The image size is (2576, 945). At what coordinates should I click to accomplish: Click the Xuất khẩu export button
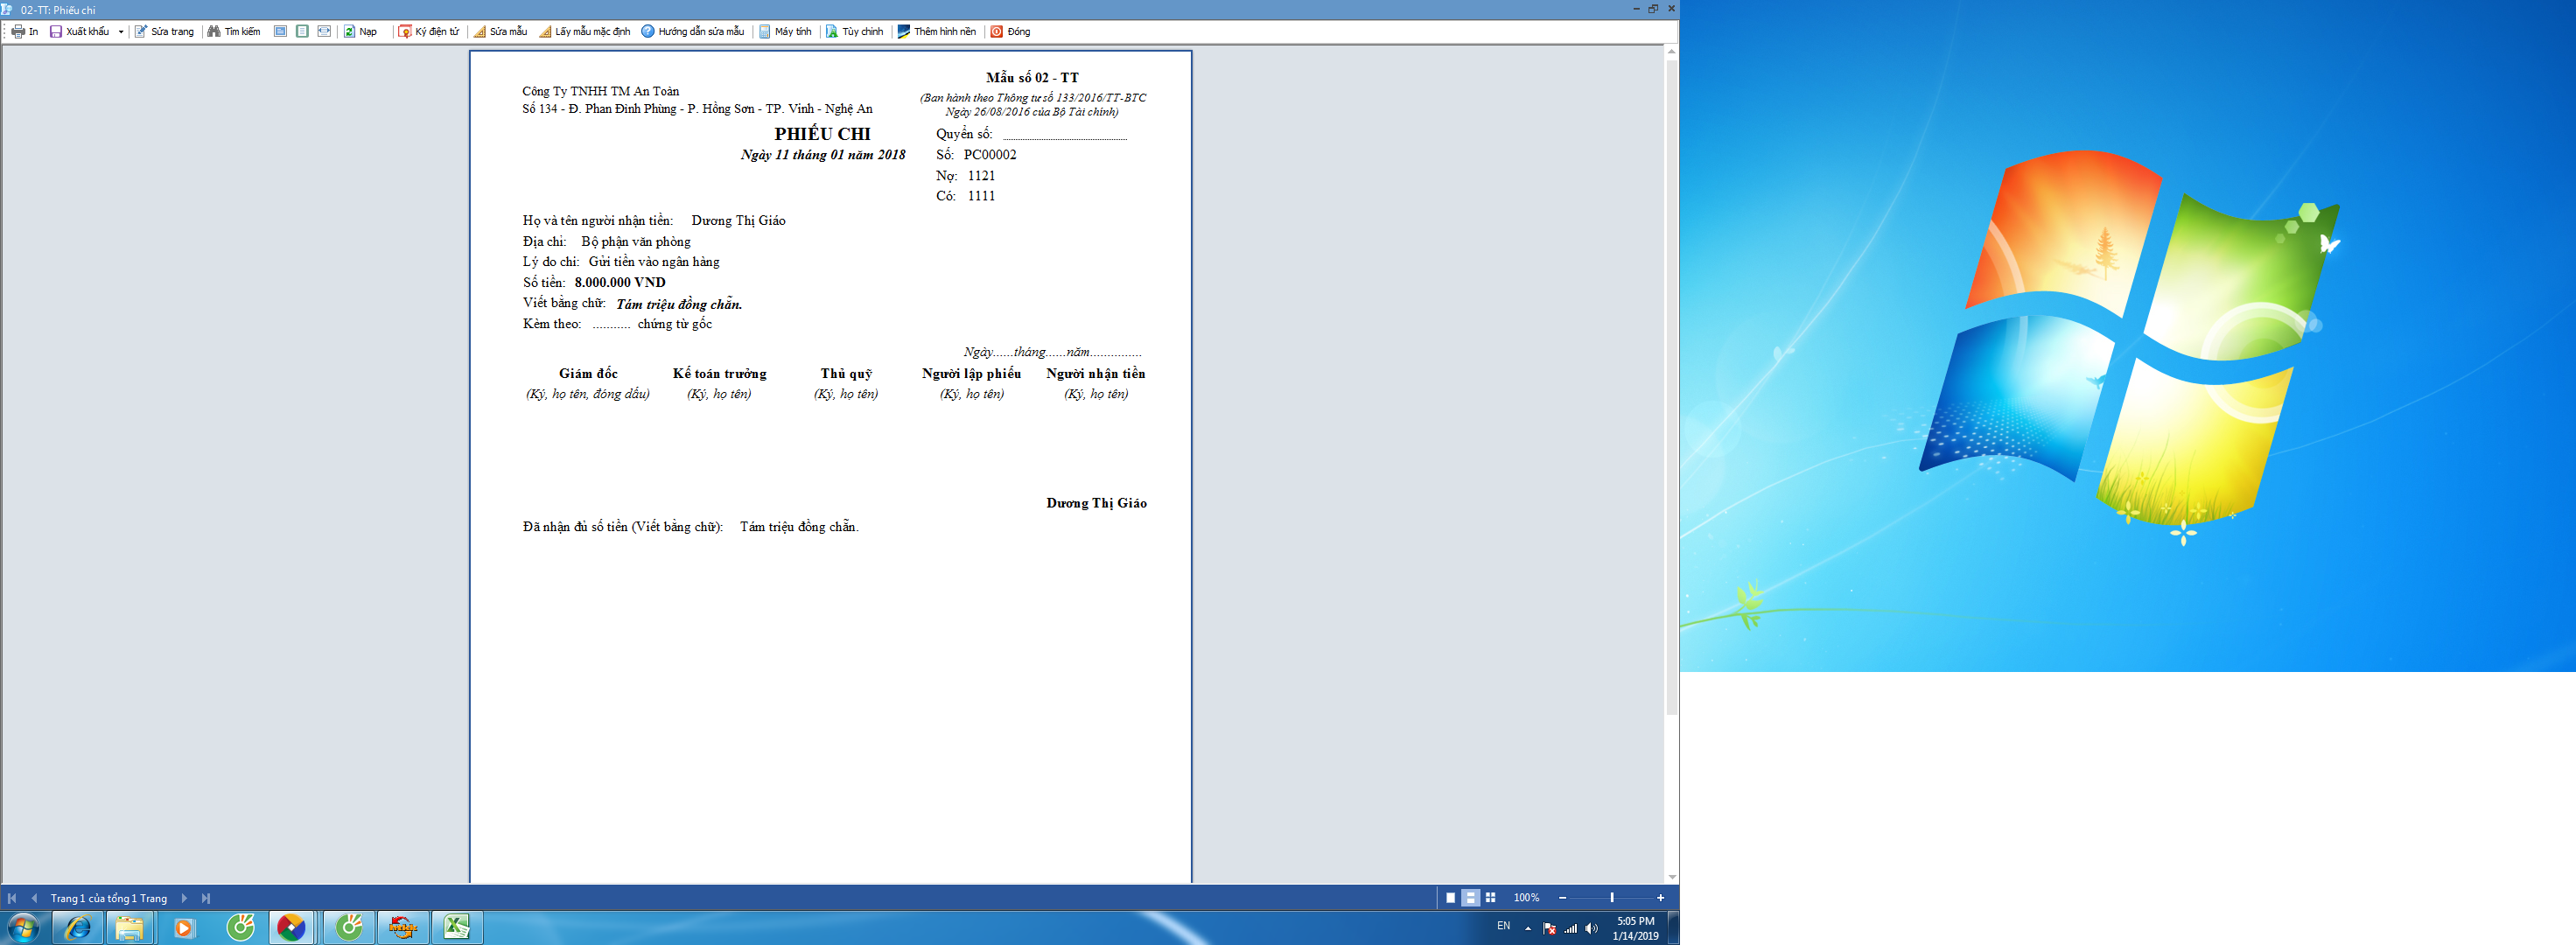point(80,32)
